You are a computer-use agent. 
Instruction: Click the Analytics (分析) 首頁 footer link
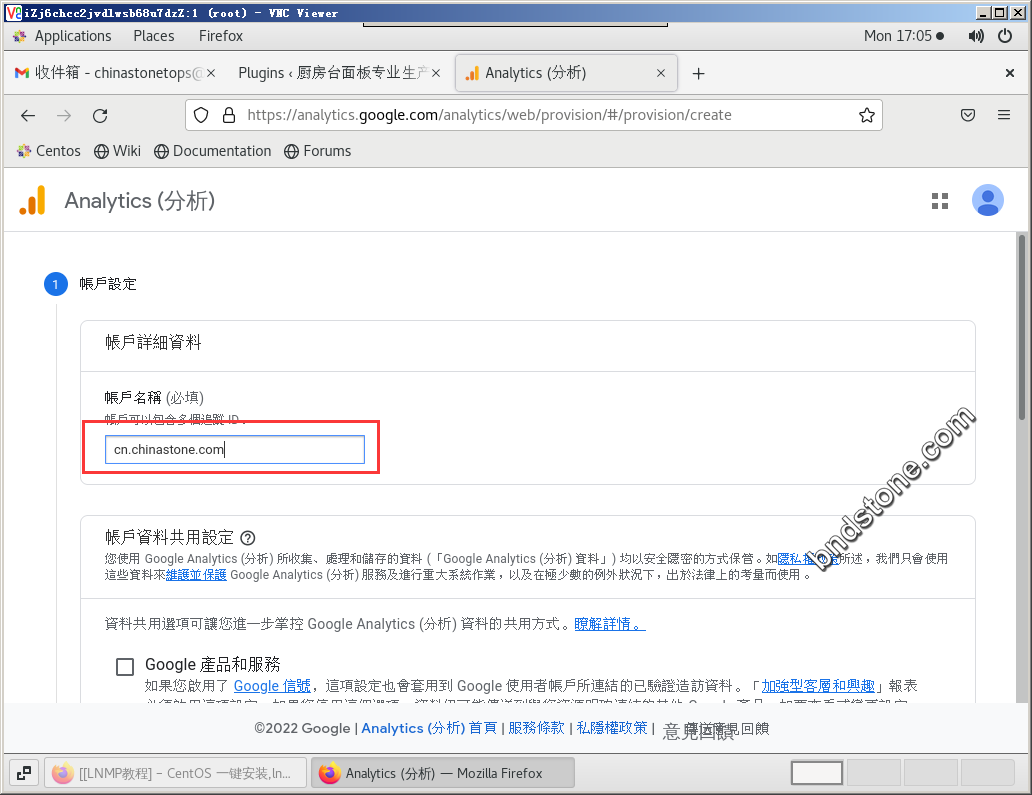click(x=429, y=728)
